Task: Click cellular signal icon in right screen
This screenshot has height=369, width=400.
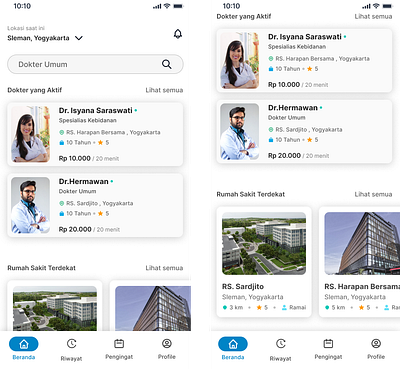Action: pyautogui.click(x=366, y=6)
